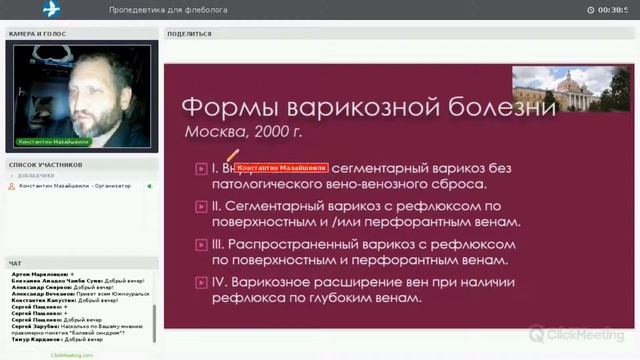Click the chat panel vertical scrollbar
The height and width of the screenshot is (360, 640).
click(x=154, y=324)
